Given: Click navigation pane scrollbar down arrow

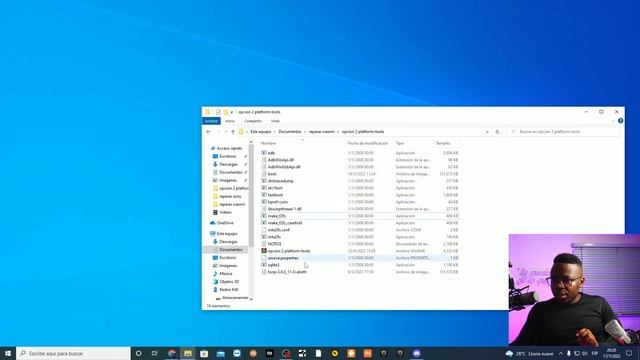Looking at the screenshot, I should tap(251, 299).
